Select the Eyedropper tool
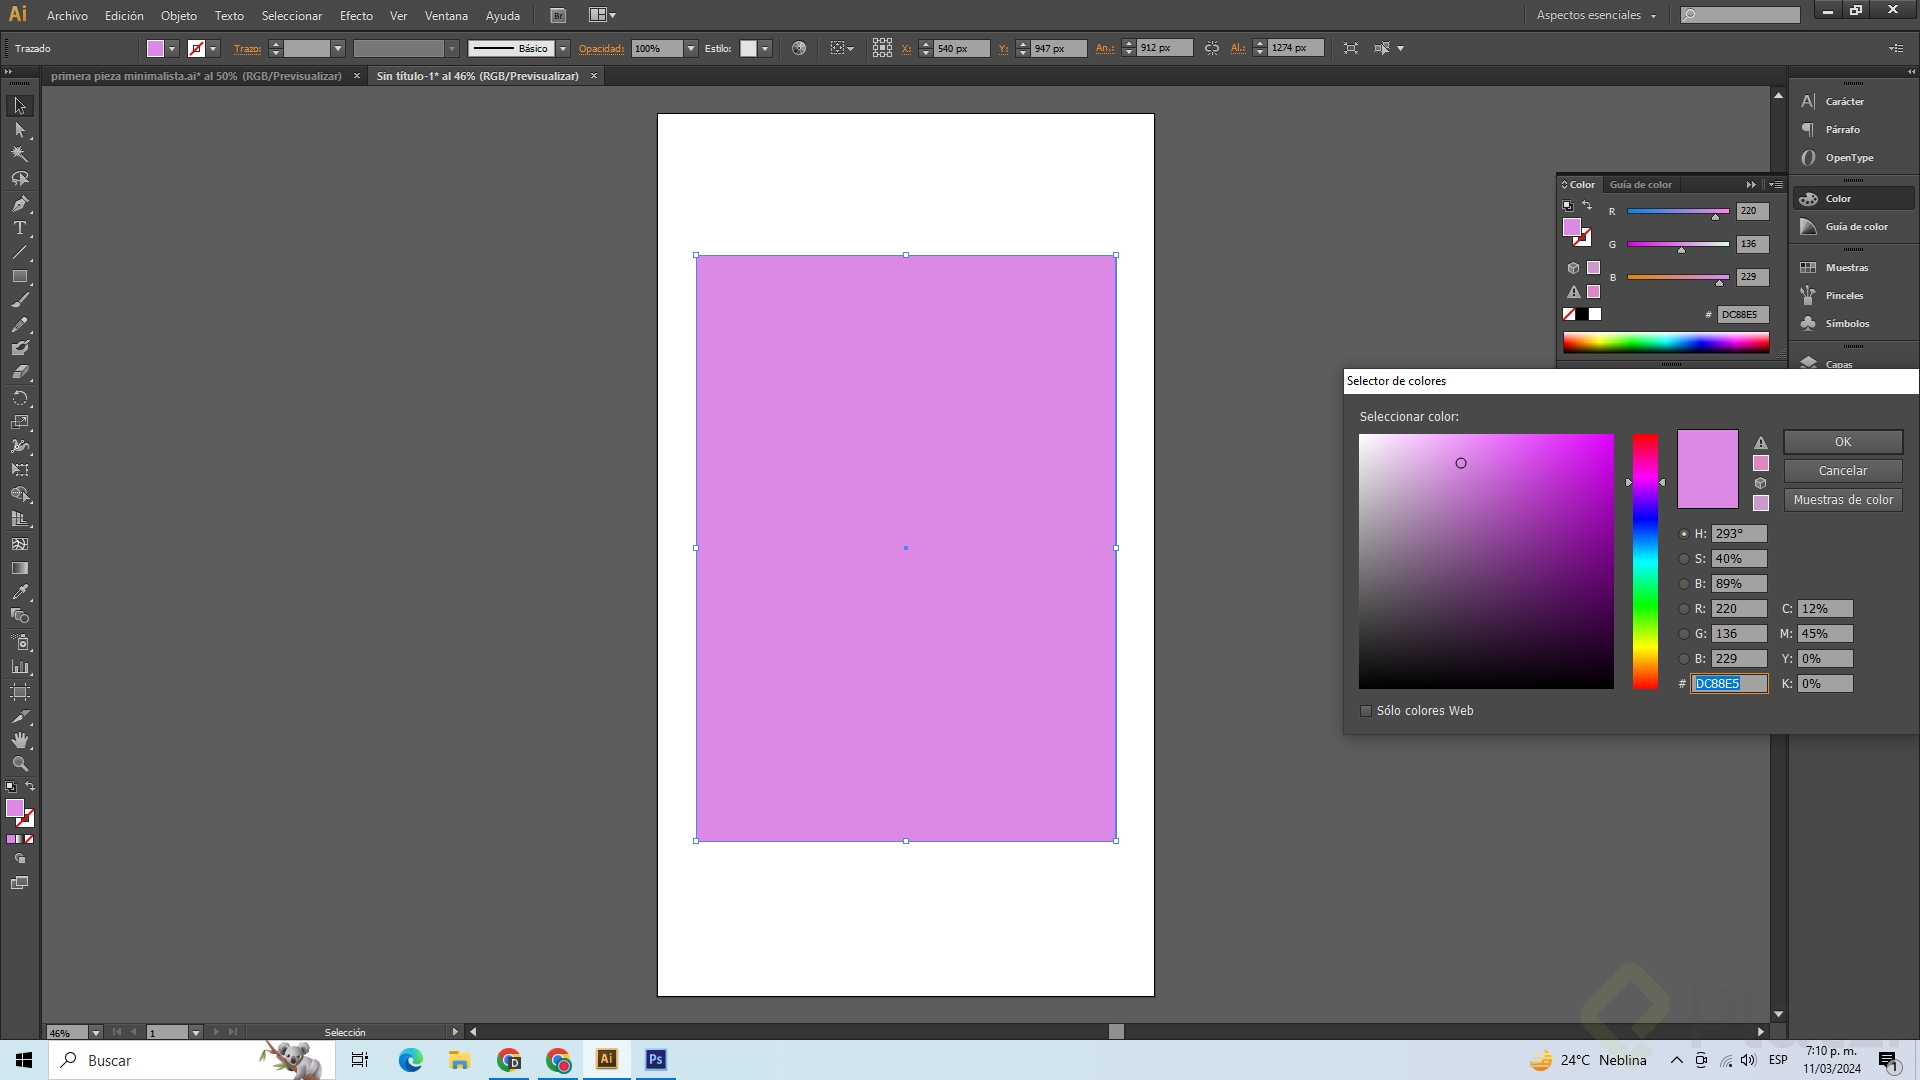Viewport: 1920px width, 1080px height. [20, 592]
